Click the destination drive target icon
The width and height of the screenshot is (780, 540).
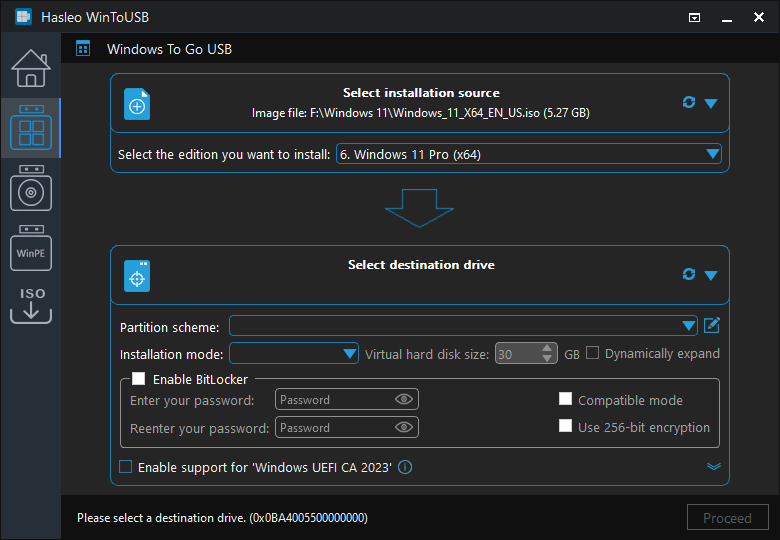point(137,276)
